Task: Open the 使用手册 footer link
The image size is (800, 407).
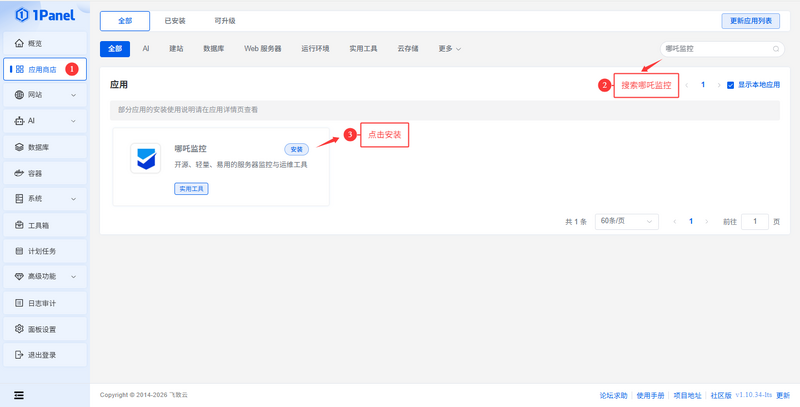Action: point(651,396)
